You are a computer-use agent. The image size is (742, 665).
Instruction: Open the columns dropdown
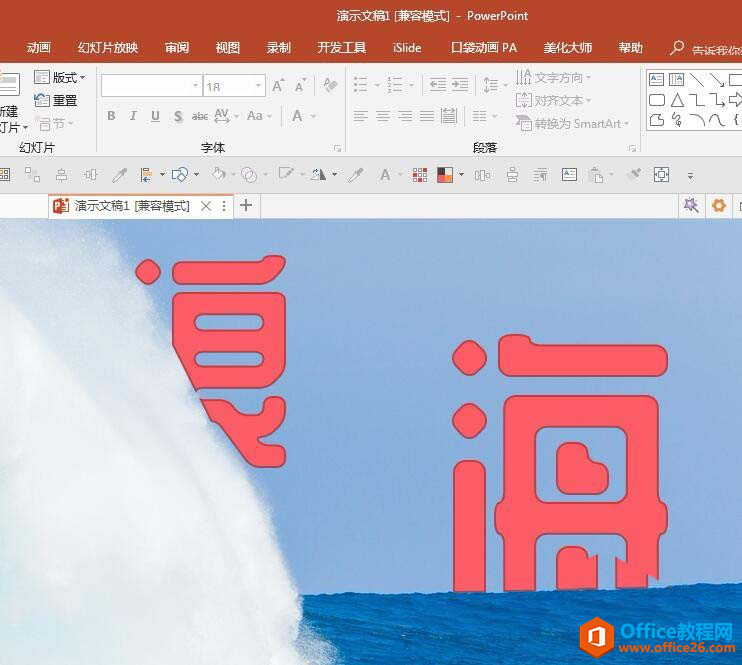coord(485,116)
